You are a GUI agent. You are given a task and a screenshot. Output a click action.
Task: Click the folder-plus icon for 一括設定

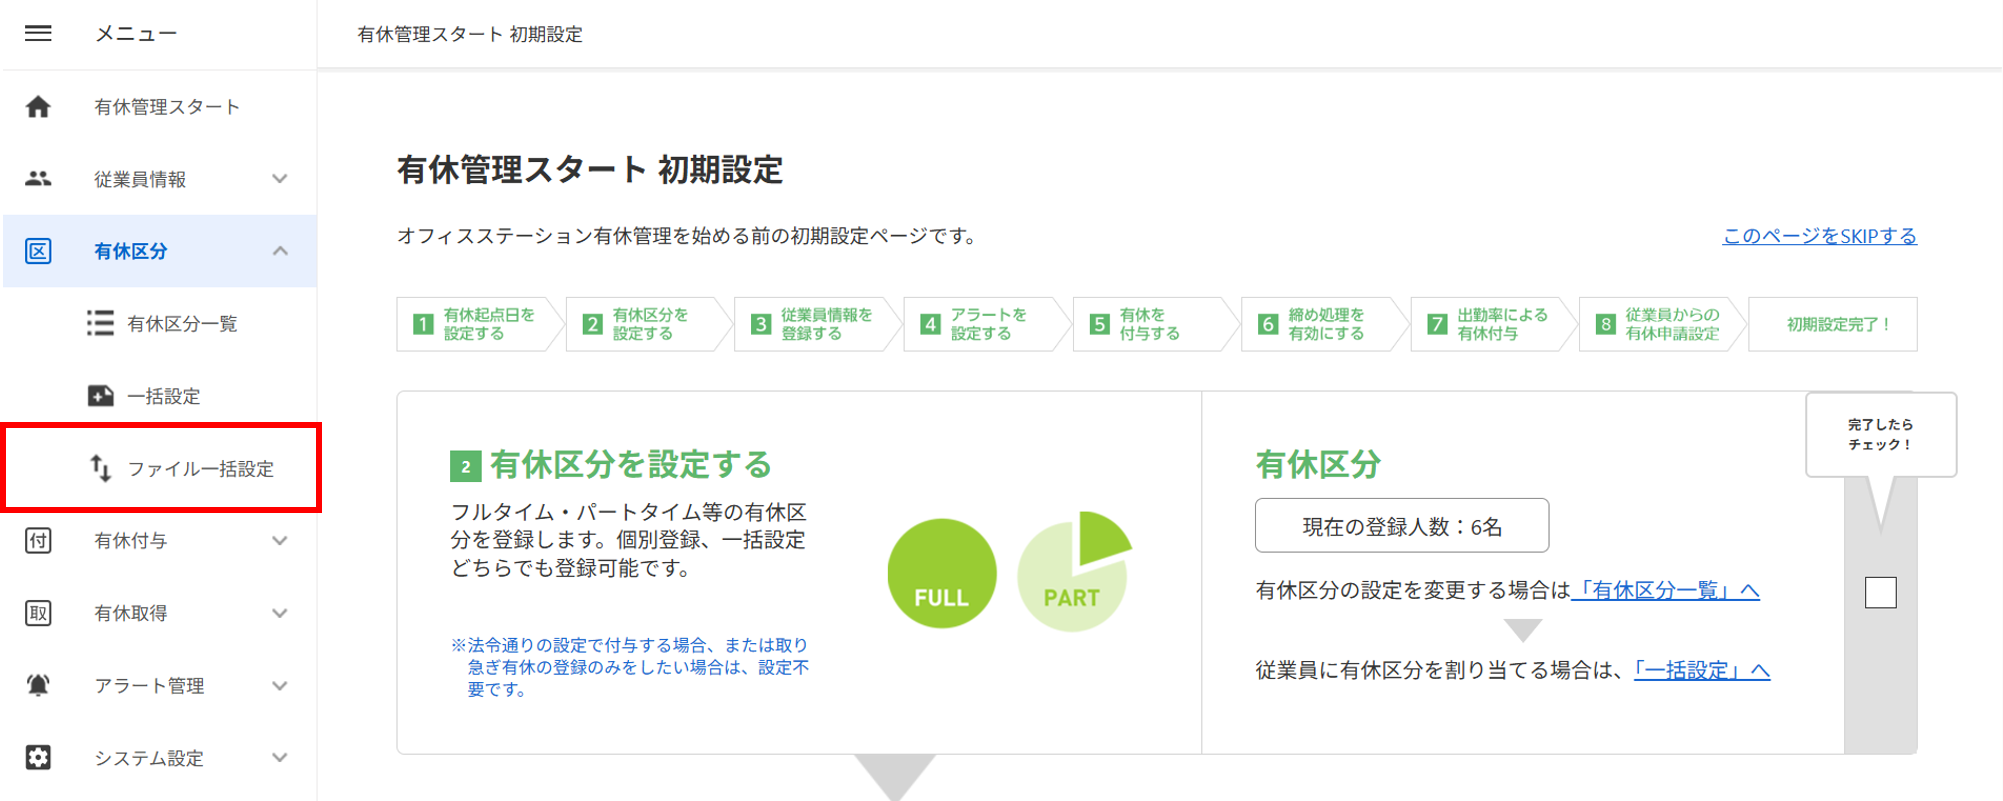[x=100, y=396]
